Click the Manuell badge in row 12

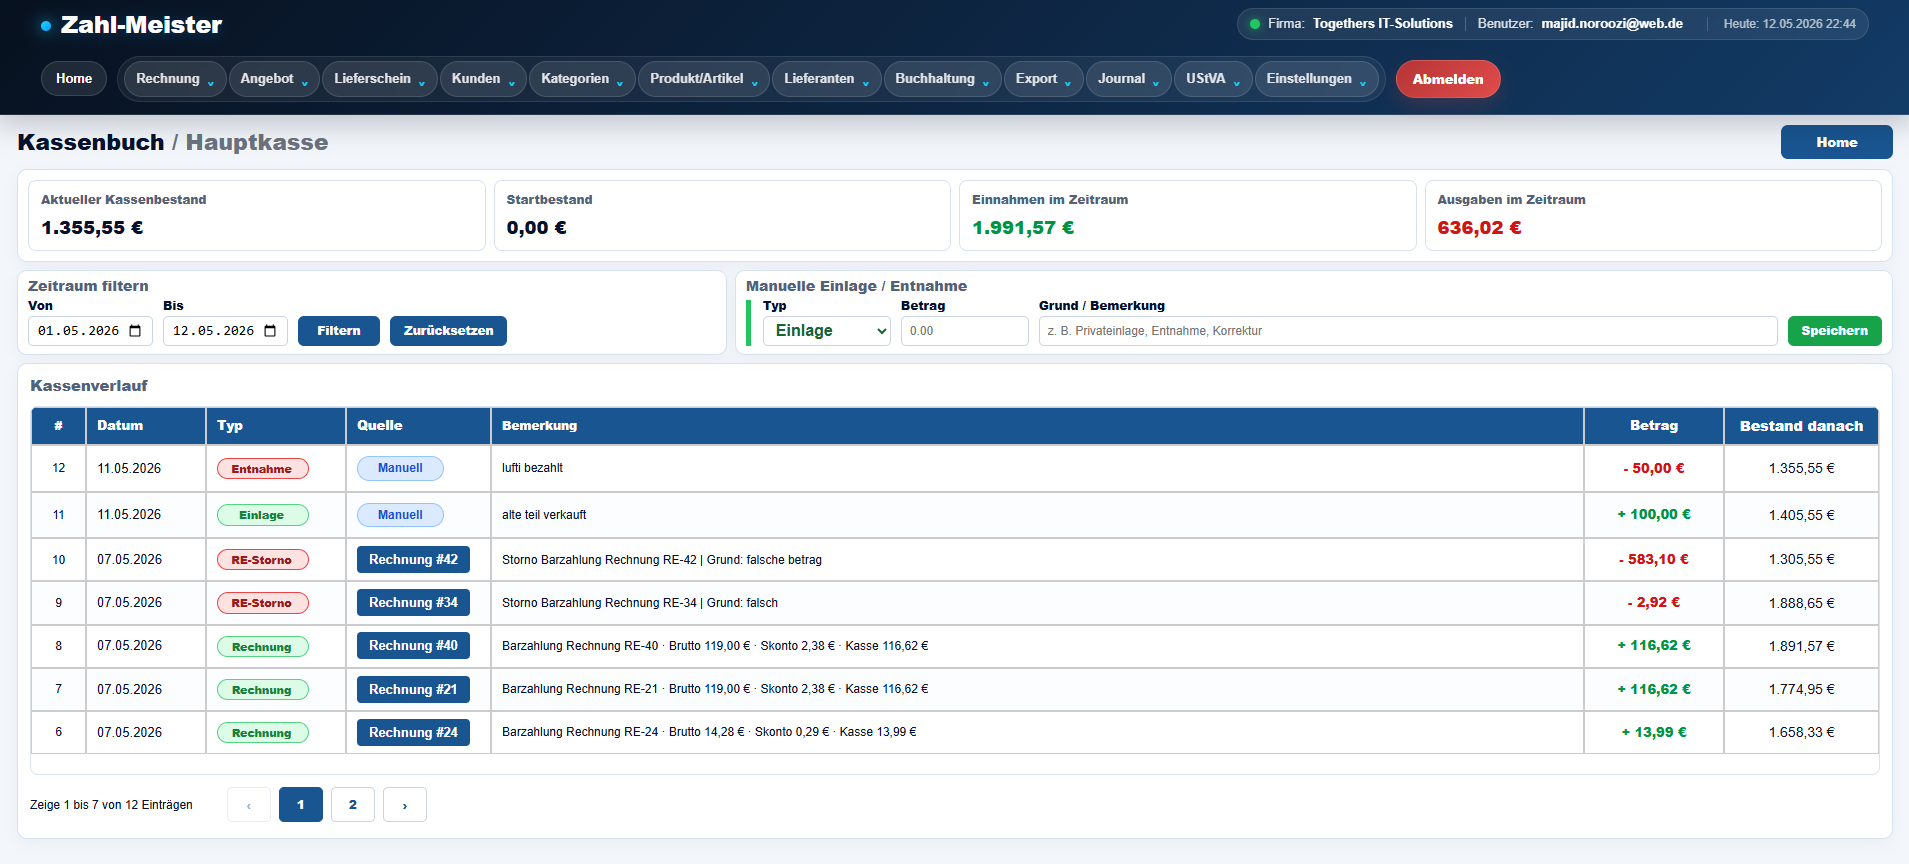pyautogui.click(x=400, y=468)
